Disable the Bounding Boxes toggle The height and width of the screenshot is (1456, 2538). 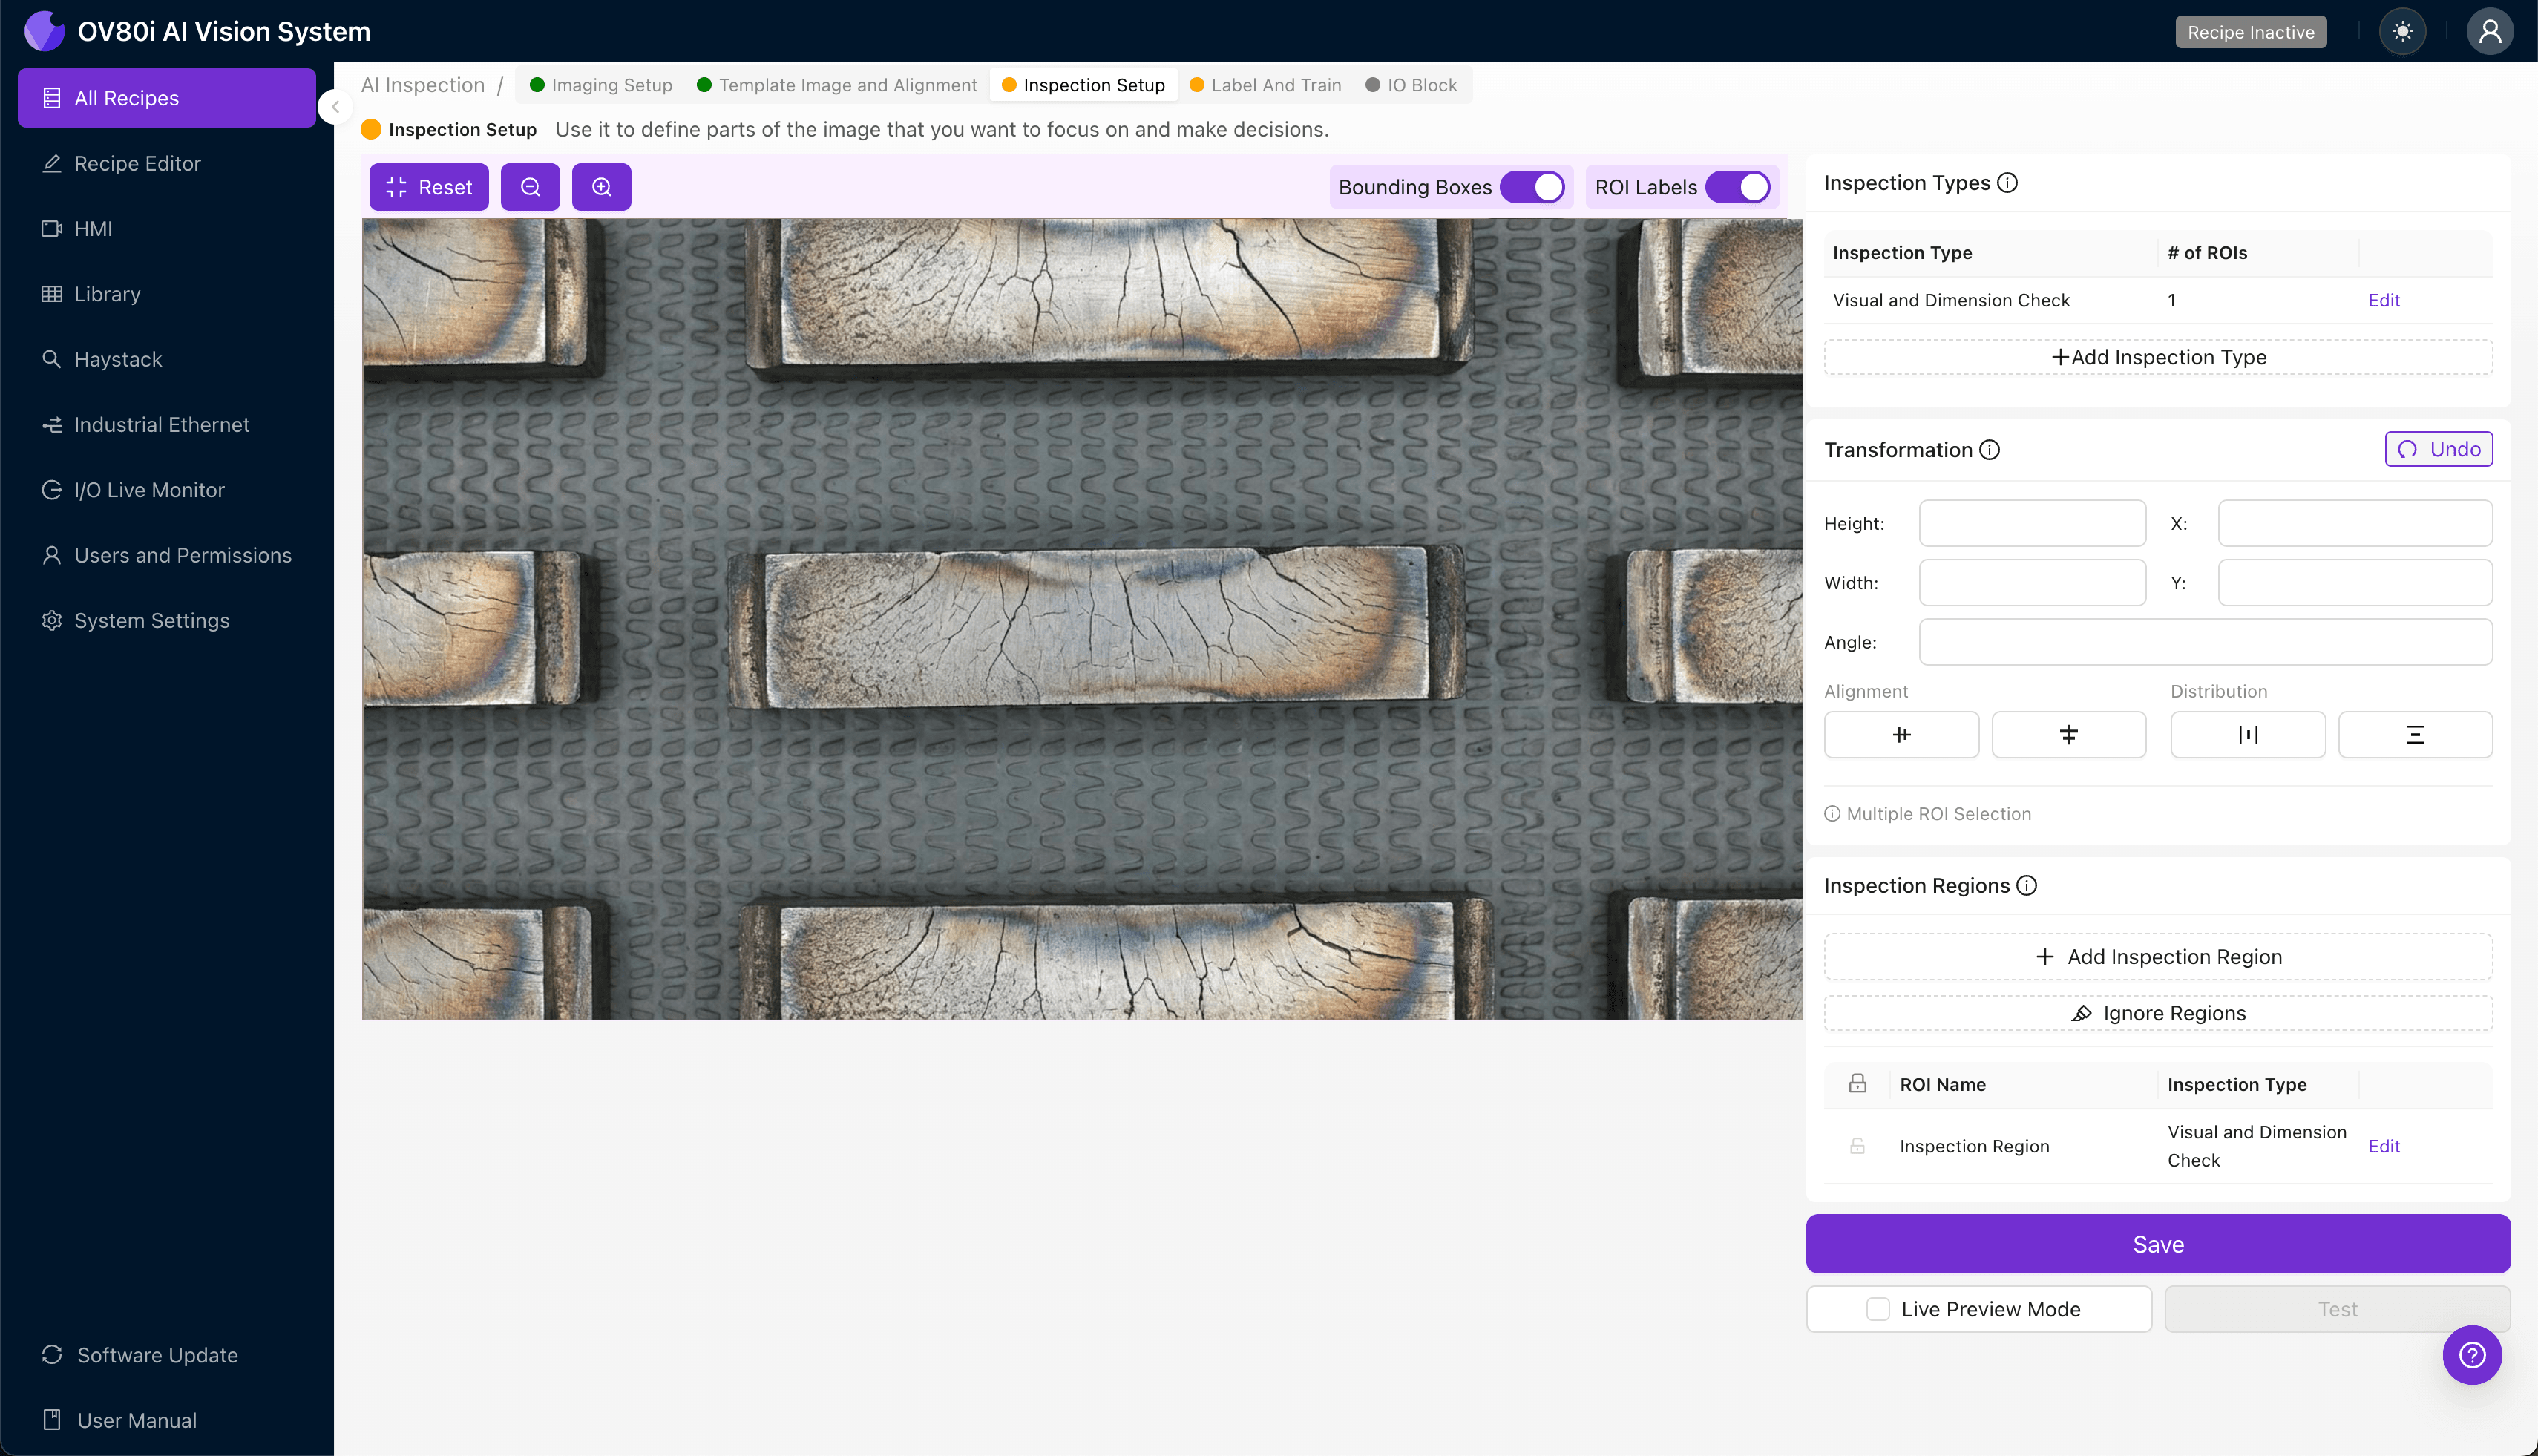pyautogui.click(x=1533, y=187)
